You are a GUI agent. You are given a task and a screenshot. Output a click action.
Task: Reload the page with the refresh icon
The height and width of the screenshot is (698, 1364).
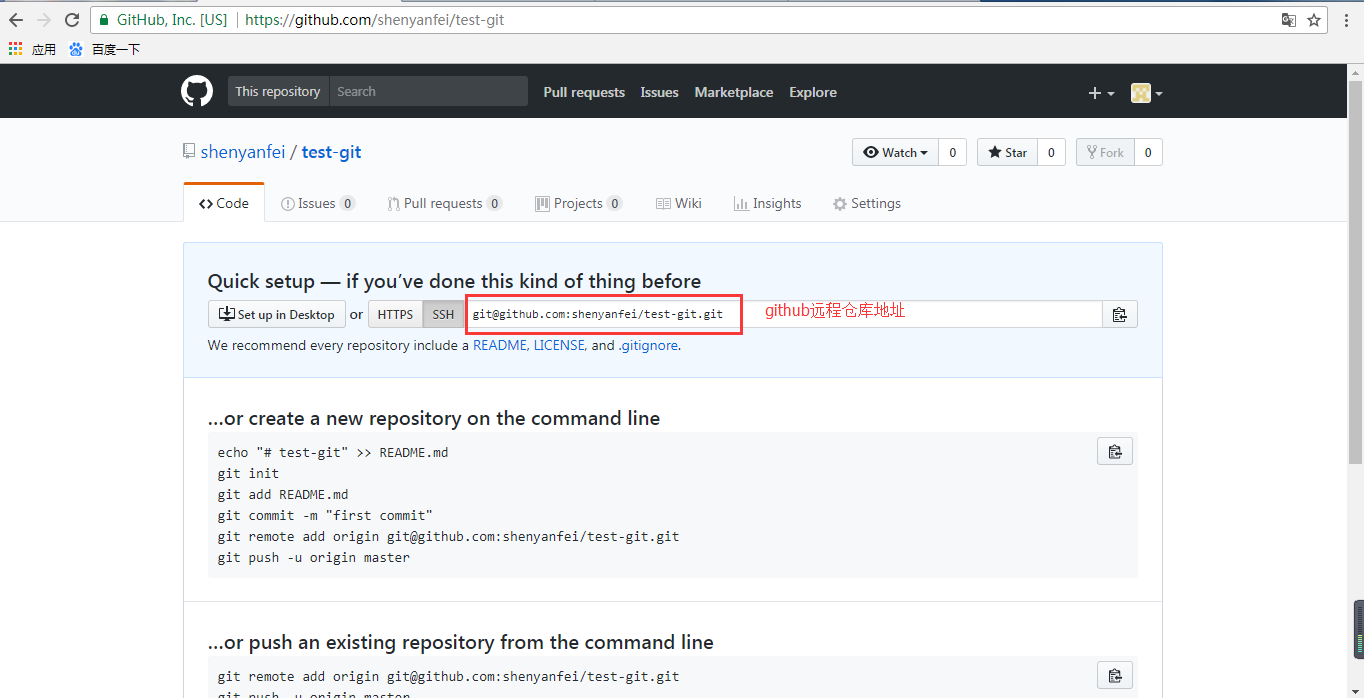72,20
